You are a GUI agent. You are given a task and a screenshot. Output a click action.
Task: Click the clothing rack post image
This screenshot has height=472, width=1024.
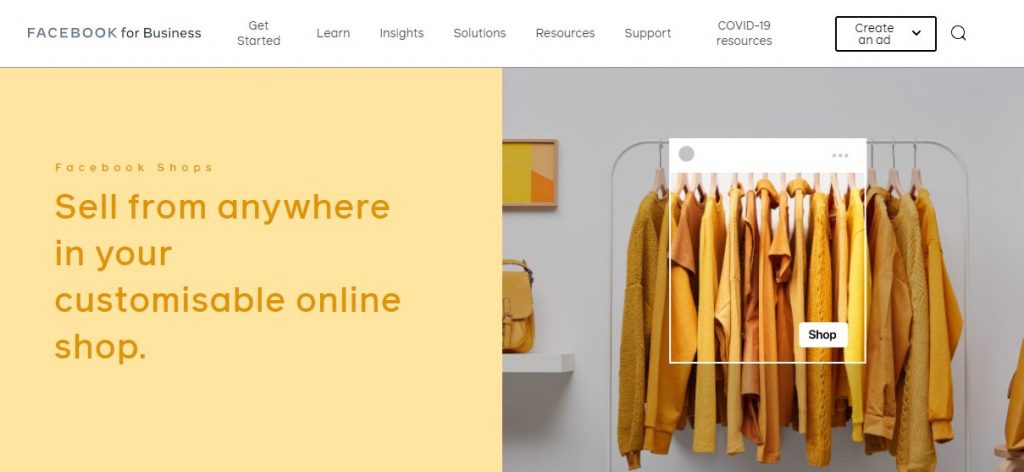767,267
